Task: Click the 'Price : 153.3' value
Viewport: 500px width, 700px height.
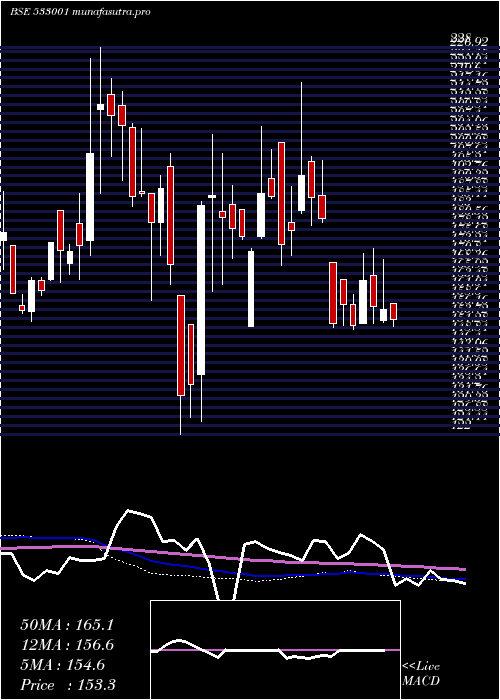Action: (68, 685)
